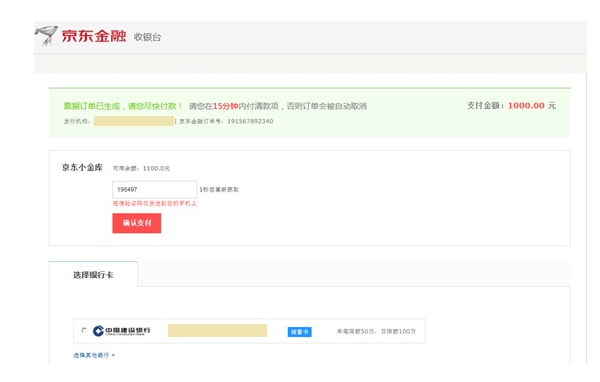600x382 pixels.
Task: Expand the 选择其他银行 dropdown
Action: click(94, 355)
